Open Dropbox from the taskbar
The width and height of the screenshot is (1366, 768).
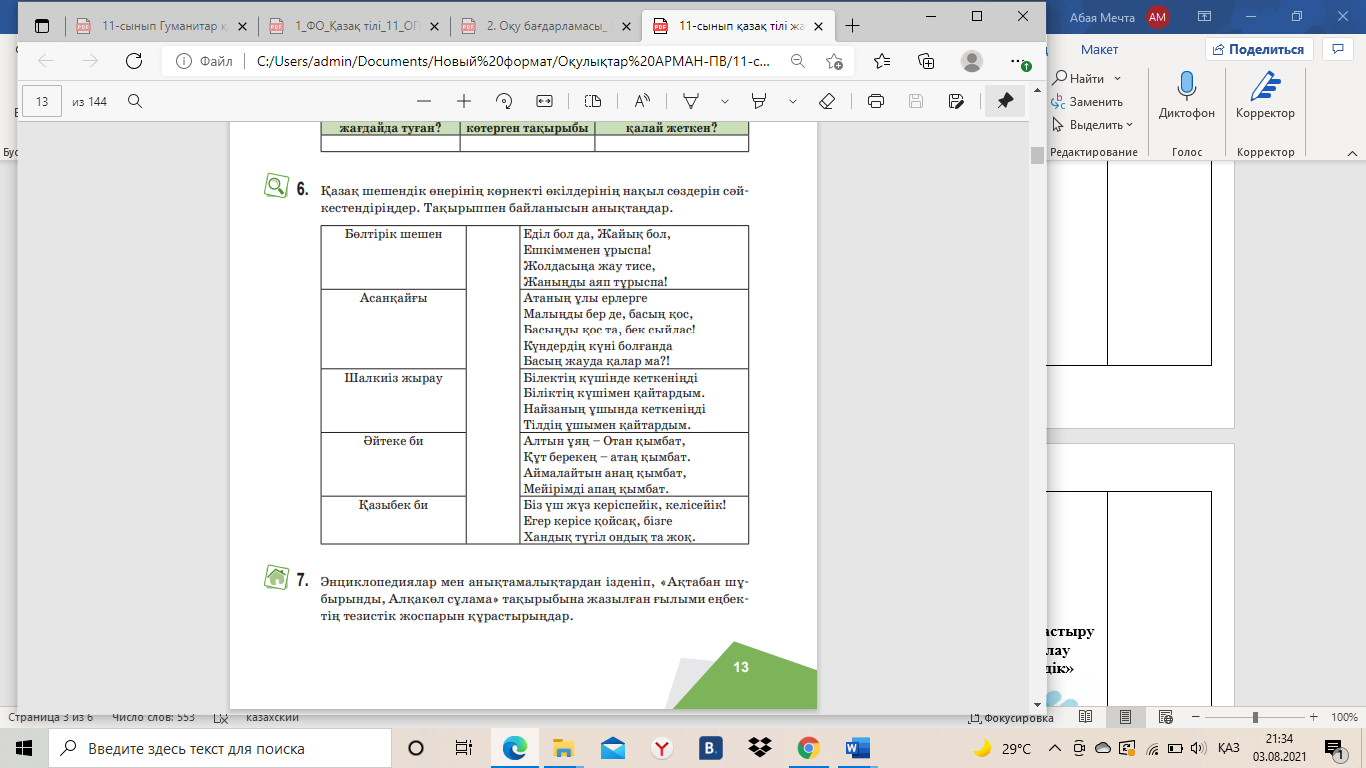(759, 748)
